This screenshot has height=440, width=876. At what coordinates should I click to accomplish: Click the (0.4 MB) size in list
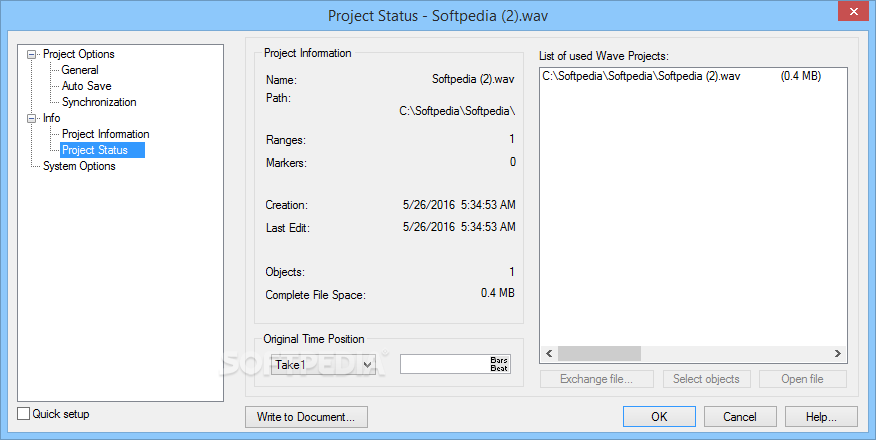pyautogui.click(x=801, y=76)
